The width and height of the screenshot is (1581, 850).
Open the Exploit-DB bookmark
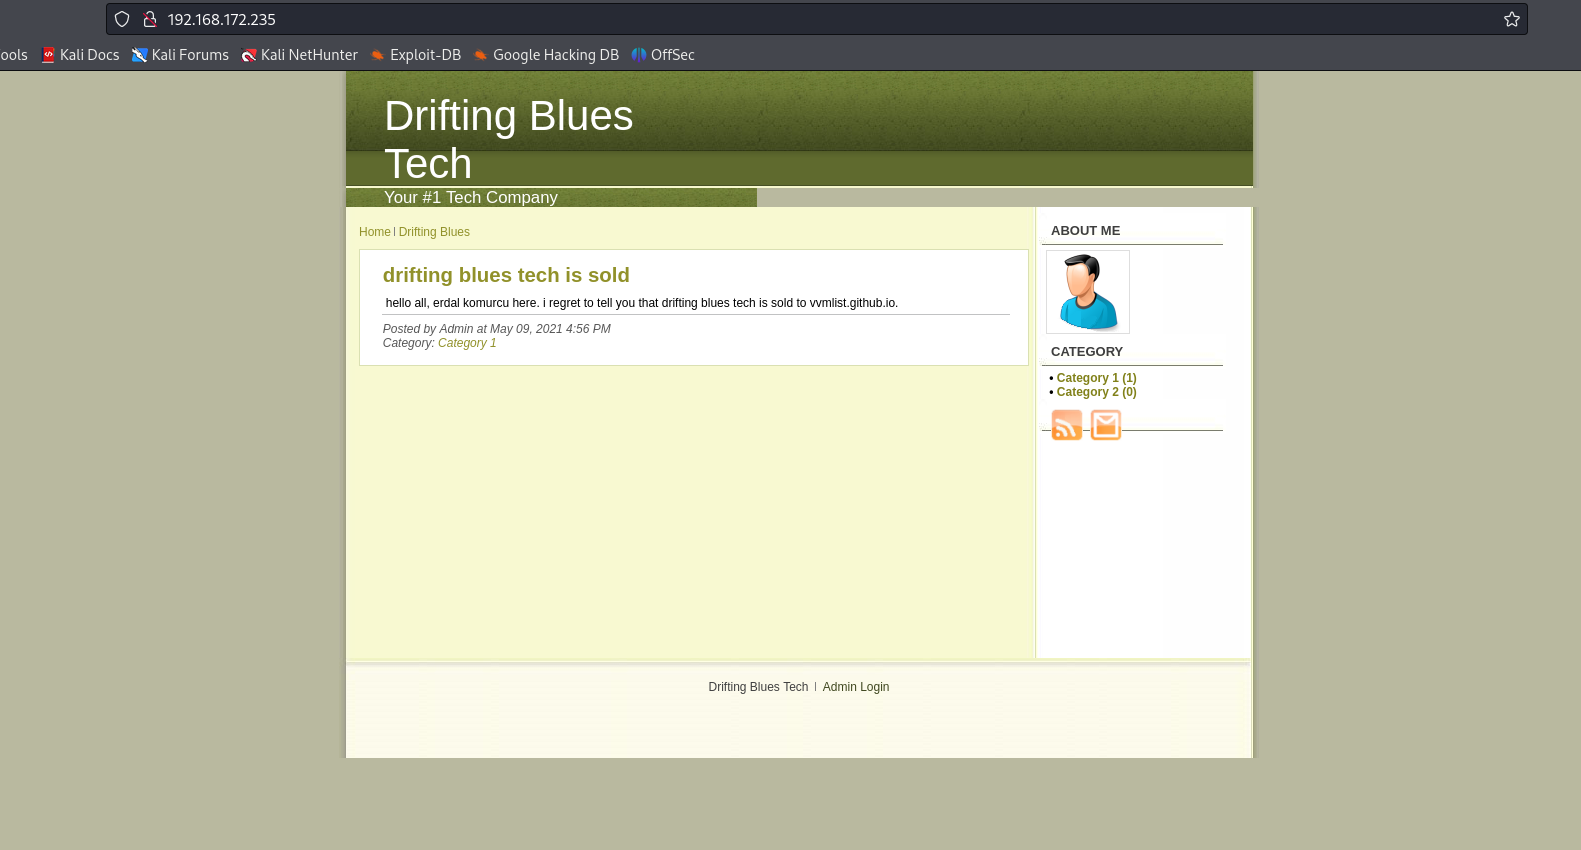415,55
